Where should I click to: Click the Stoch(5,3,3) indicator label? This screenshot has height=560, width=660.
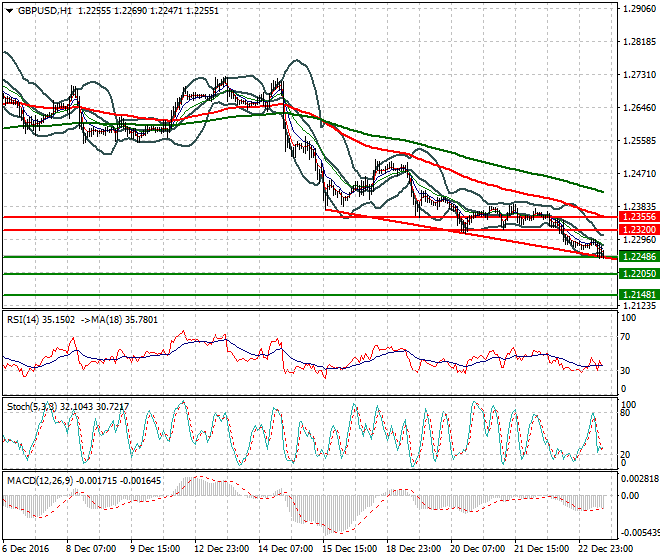(x=29, y=406)
